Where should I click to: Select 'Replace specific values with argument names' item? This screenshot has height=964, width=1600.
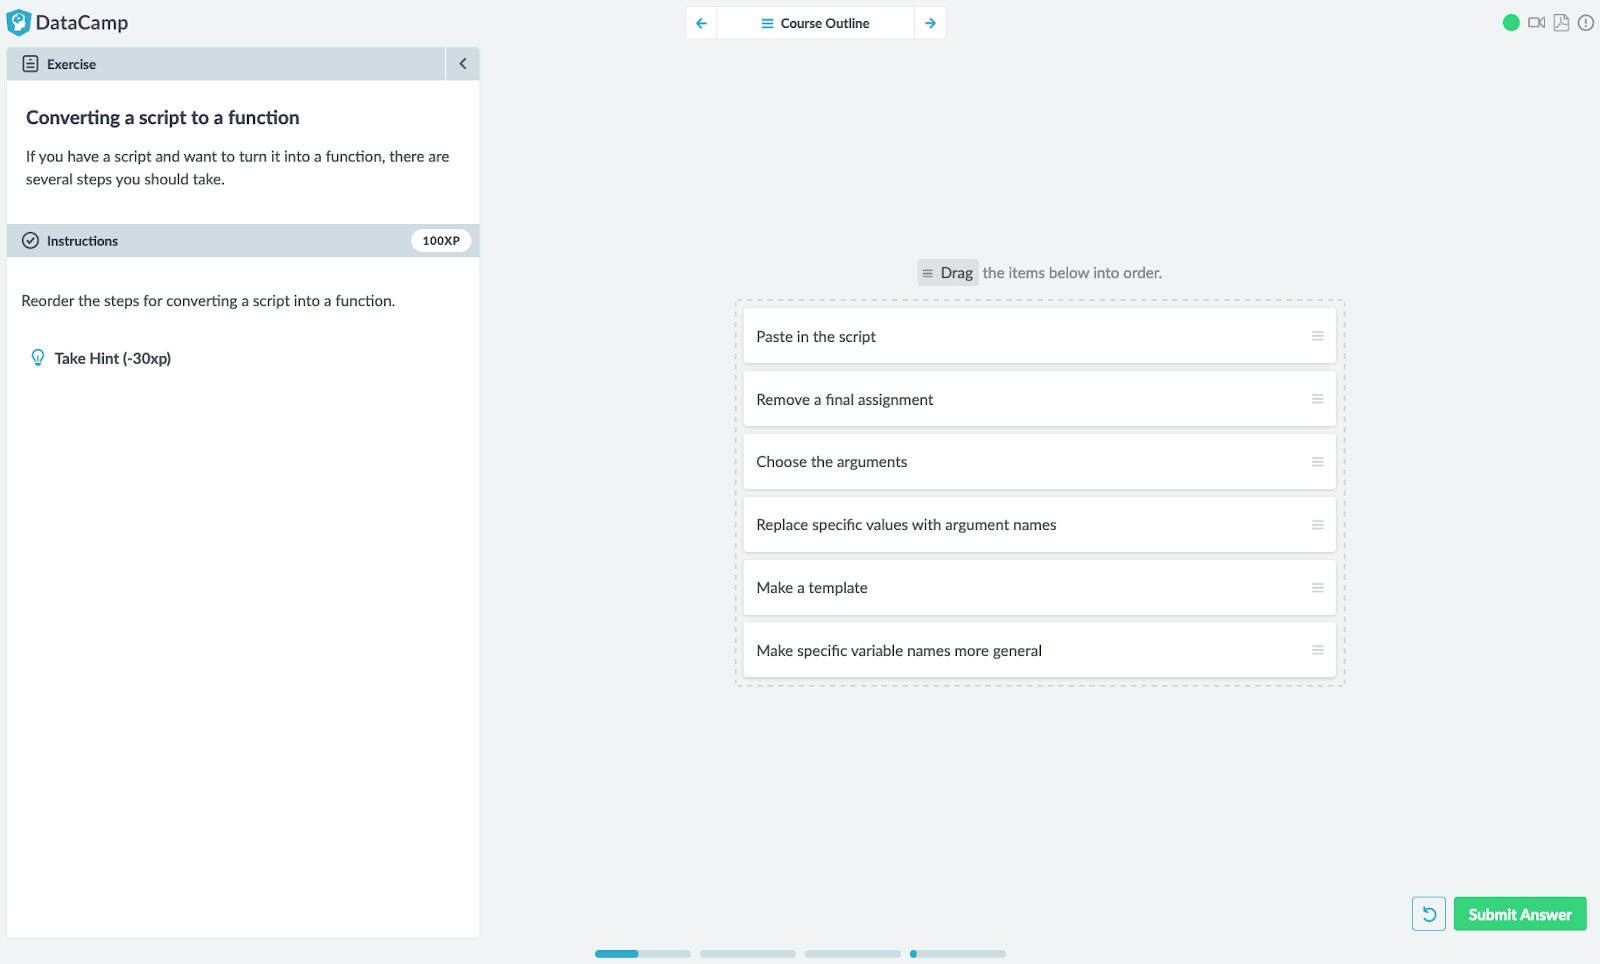pos(1039,525)
